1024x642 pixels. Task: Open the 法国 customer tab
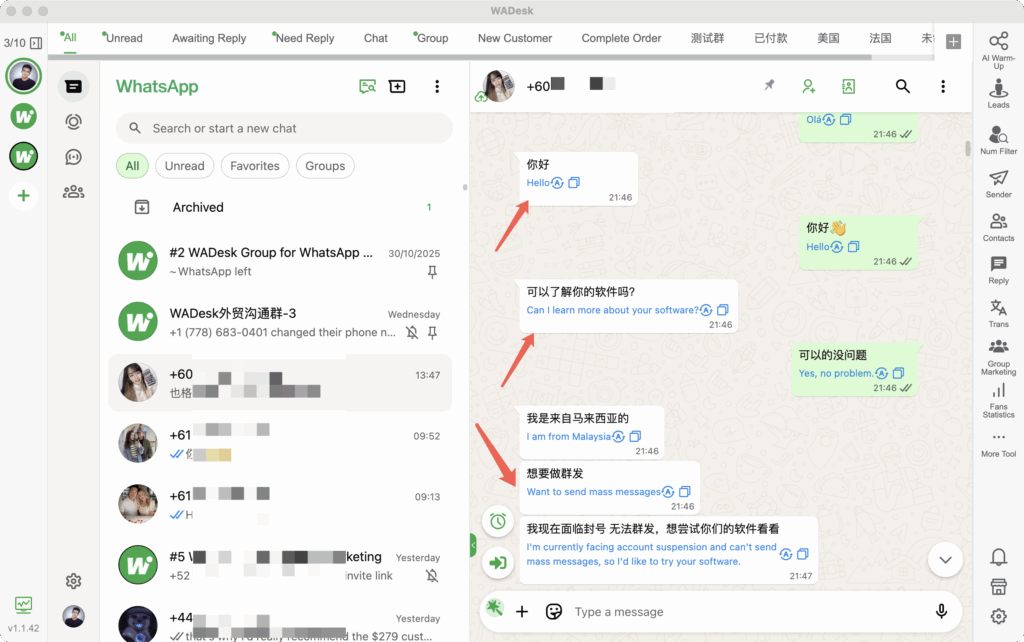click(x=879, y=38)
